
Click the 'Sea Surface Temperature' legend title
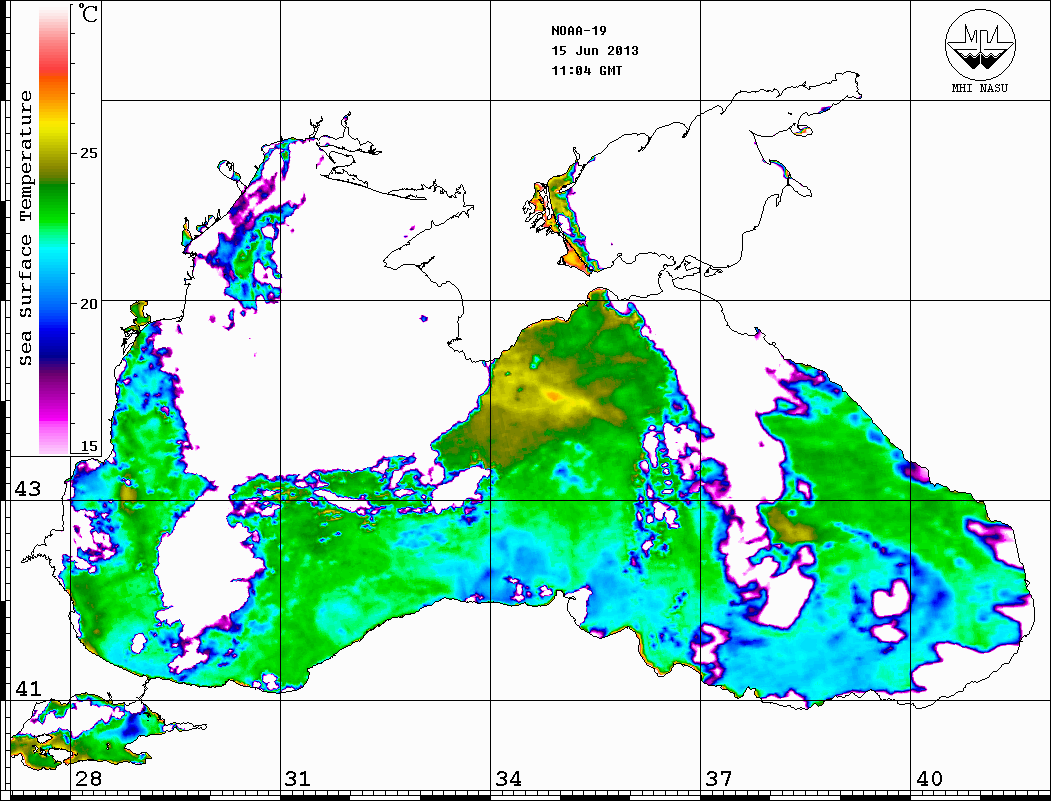[x=26, y=228]
